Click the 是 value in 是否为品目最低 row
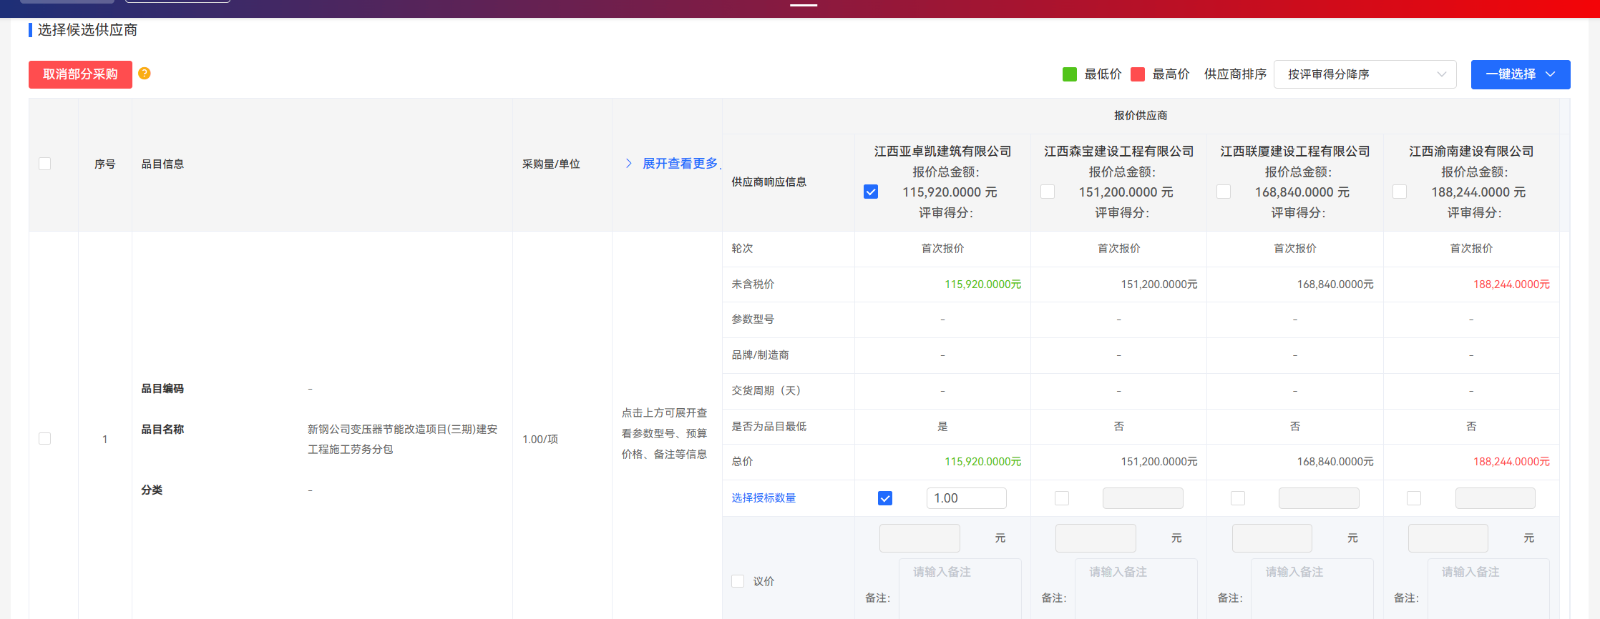Screen dimensions: 1600x619 coord(942,426)
